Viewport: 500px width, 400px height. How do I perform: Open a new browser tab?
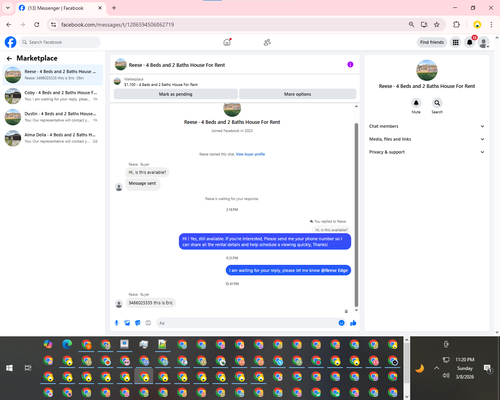[114, 8]
